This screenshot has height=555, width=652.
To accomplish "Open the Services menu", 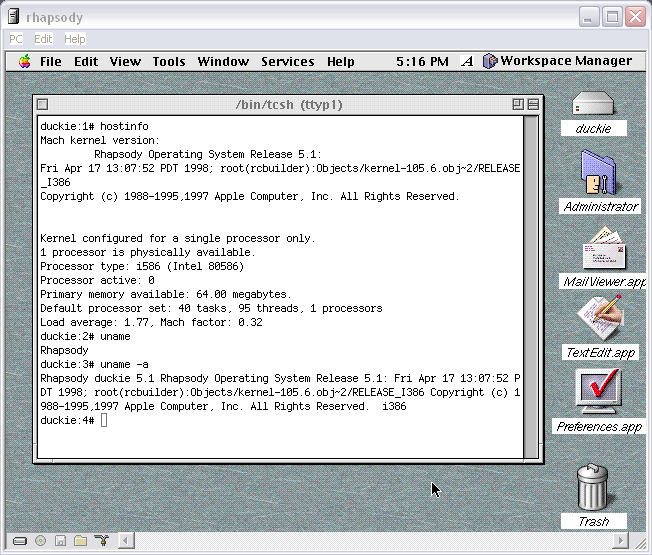I will (x=288, y=62).
